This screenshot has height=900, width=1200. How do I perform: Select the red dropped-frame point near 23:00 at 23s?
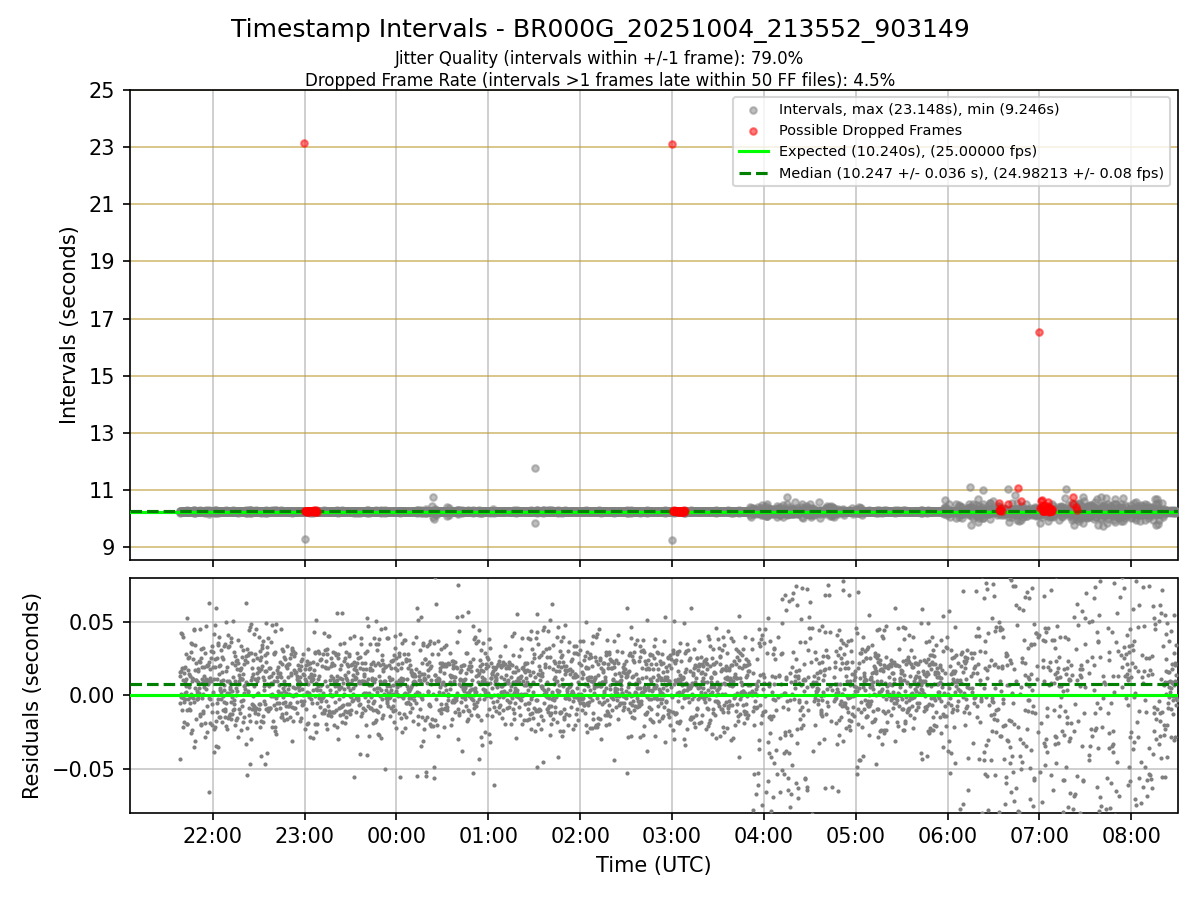point(304,144)
